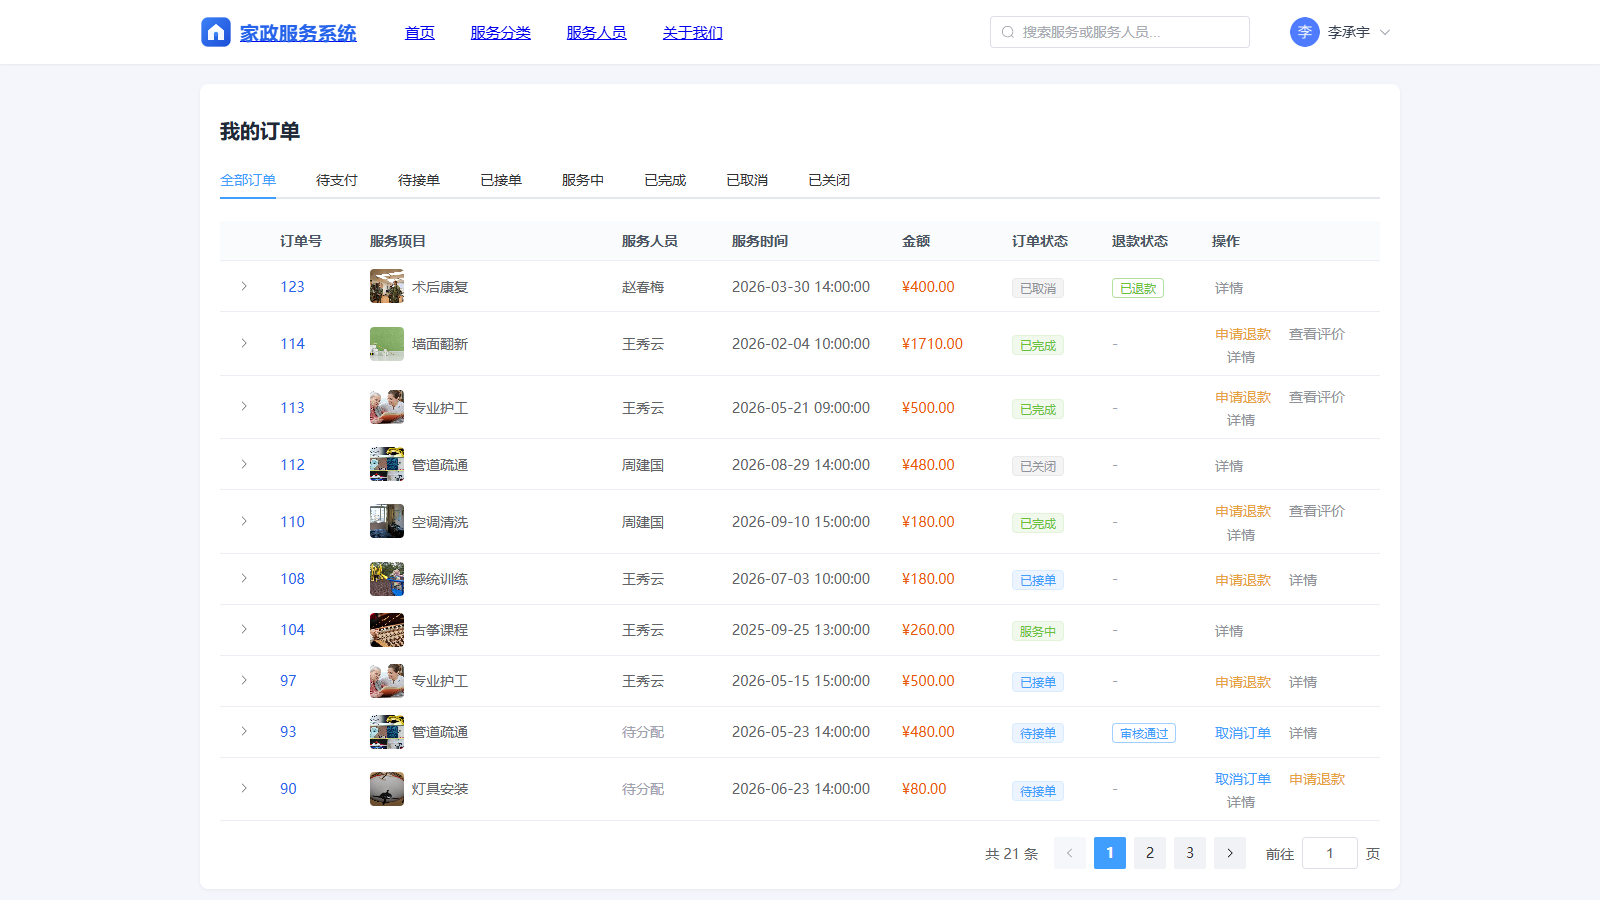Switch to the 待支付 tab
The height and width of the screenshot is (900, 1600).
[x=337, y=180]
